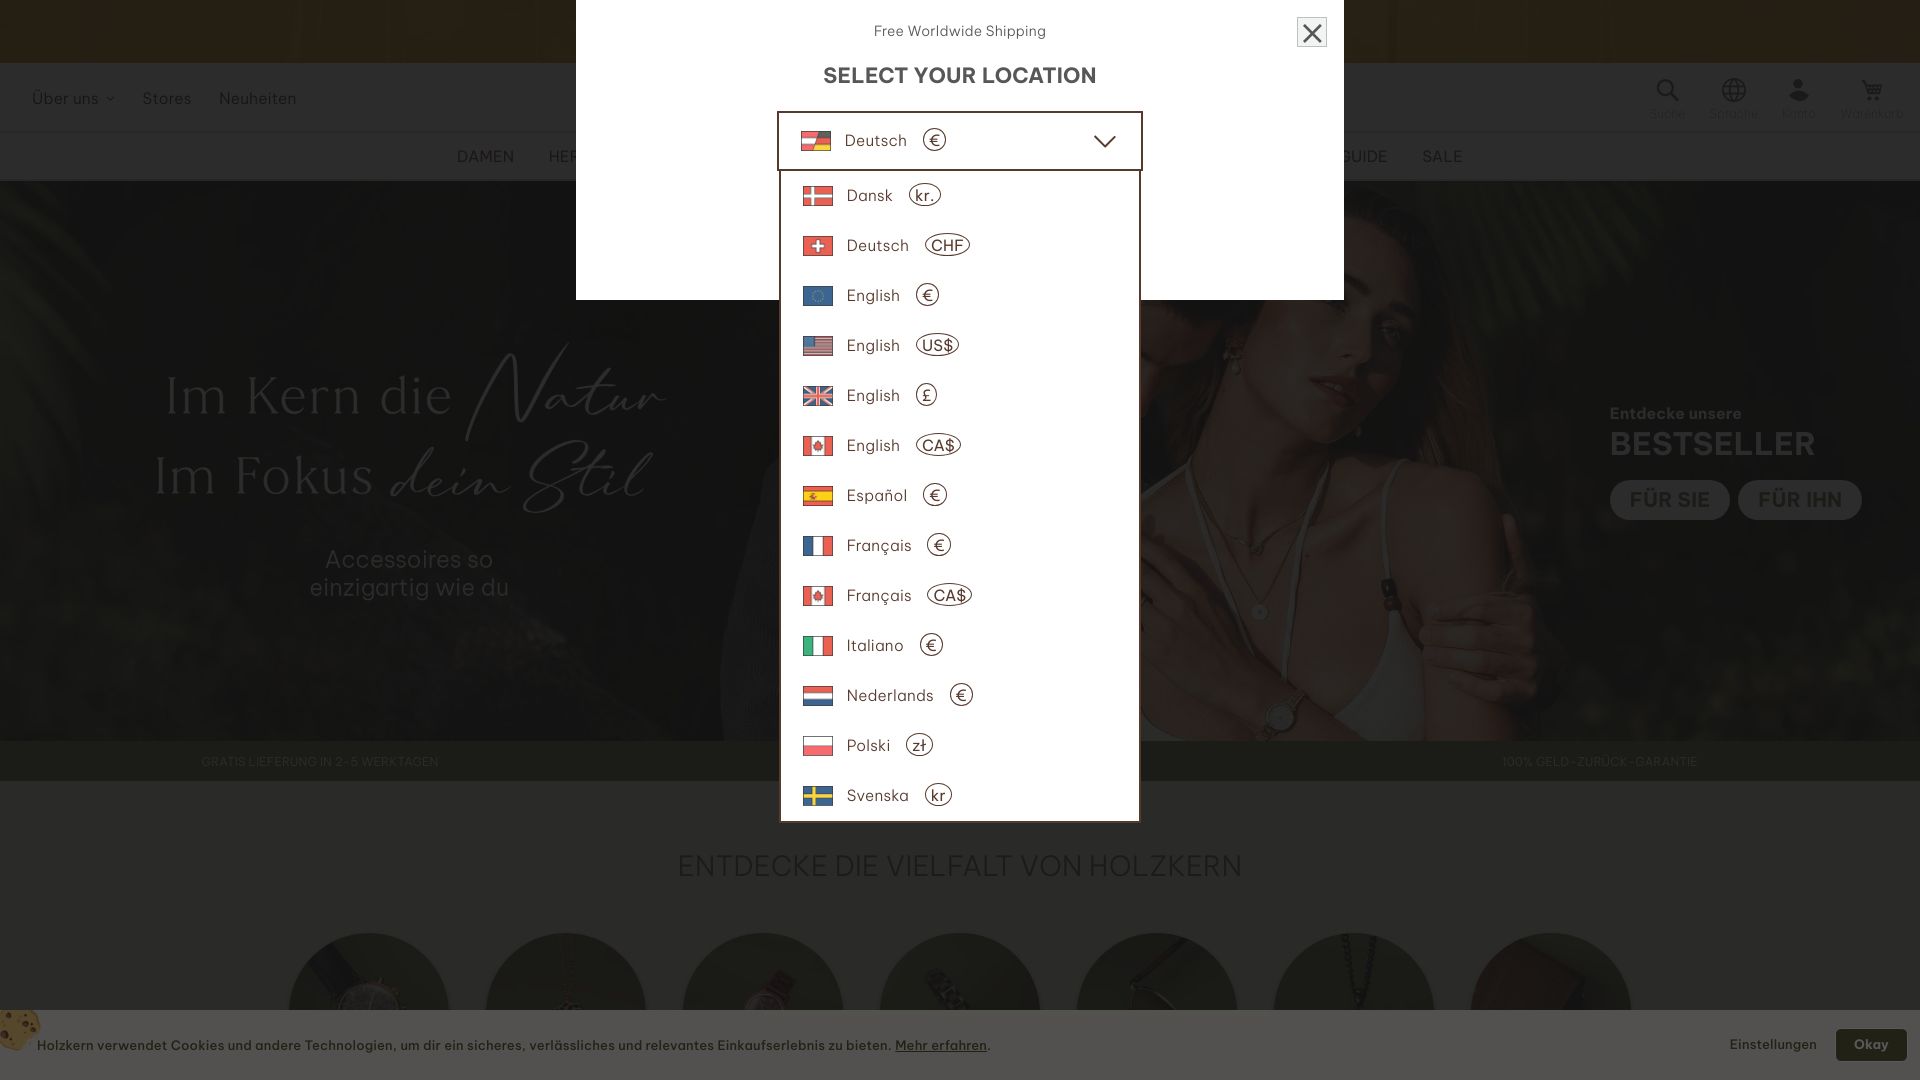
Task: Click the US$ currency badge
Action: point(937,345)
